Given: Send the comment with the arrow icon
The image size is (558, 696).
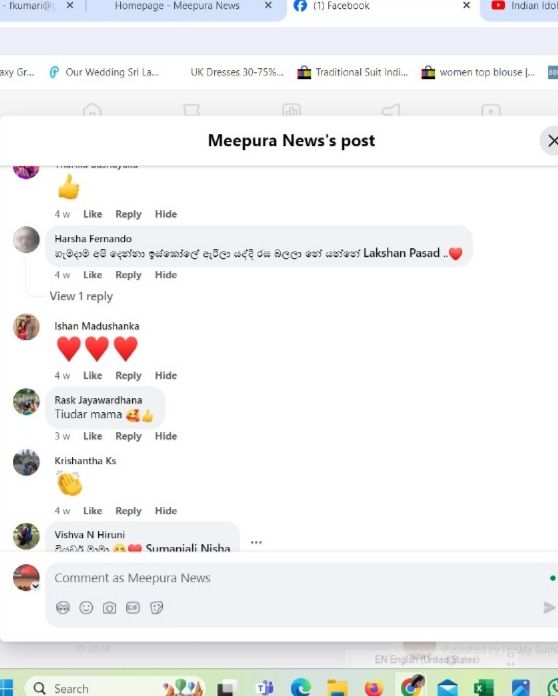Looking at the screenshot, I should tap(549, 607).
